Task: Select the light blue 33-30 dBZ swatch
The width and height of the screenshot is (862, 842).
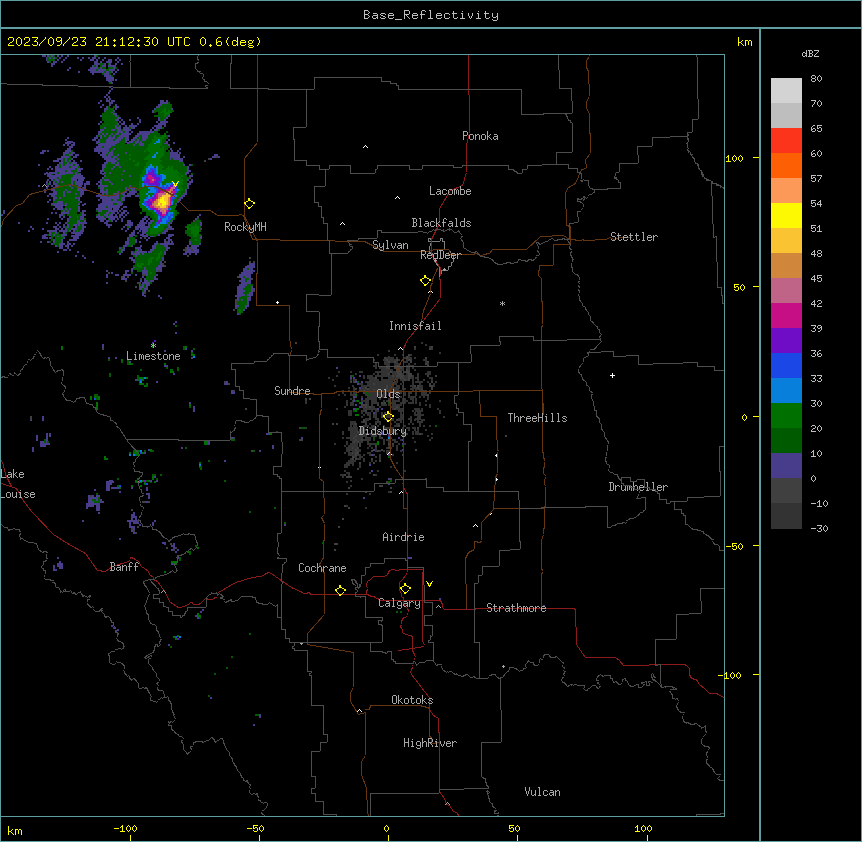Action: click(x=786, y=391)
